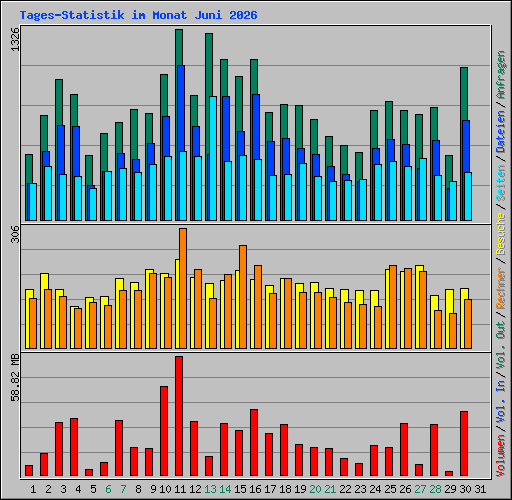The image size is (512, 500).
Task: Click the yellow Besuche legend label
Action: pyautogui.click(x=501, y=234)
